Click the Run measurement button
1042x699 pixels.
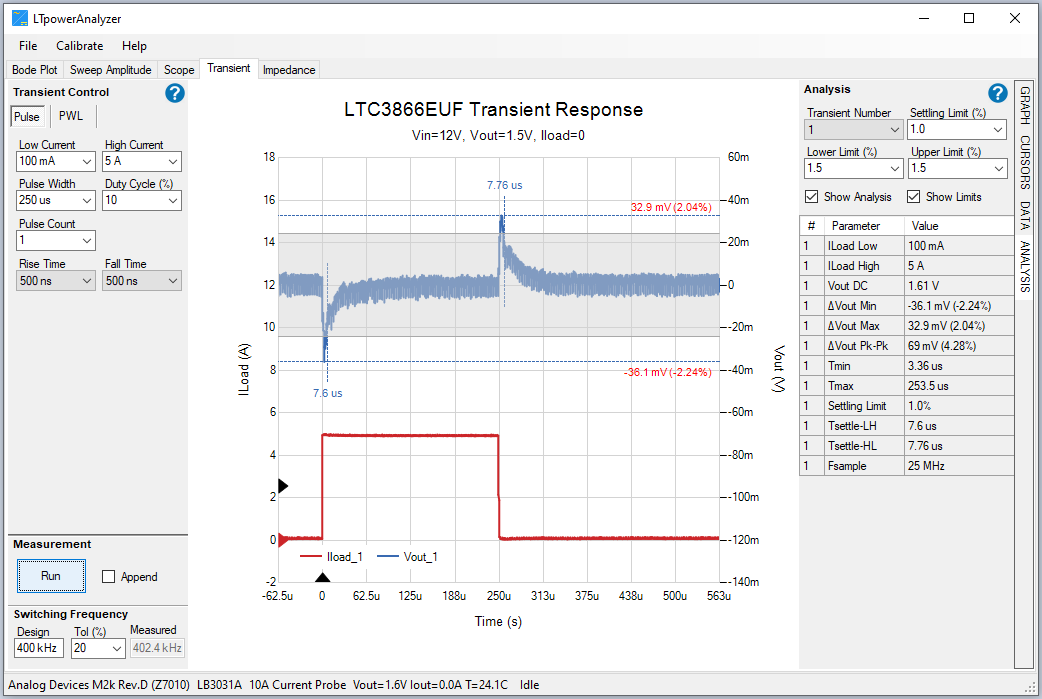pyautogui.click(x=51, y=576)
